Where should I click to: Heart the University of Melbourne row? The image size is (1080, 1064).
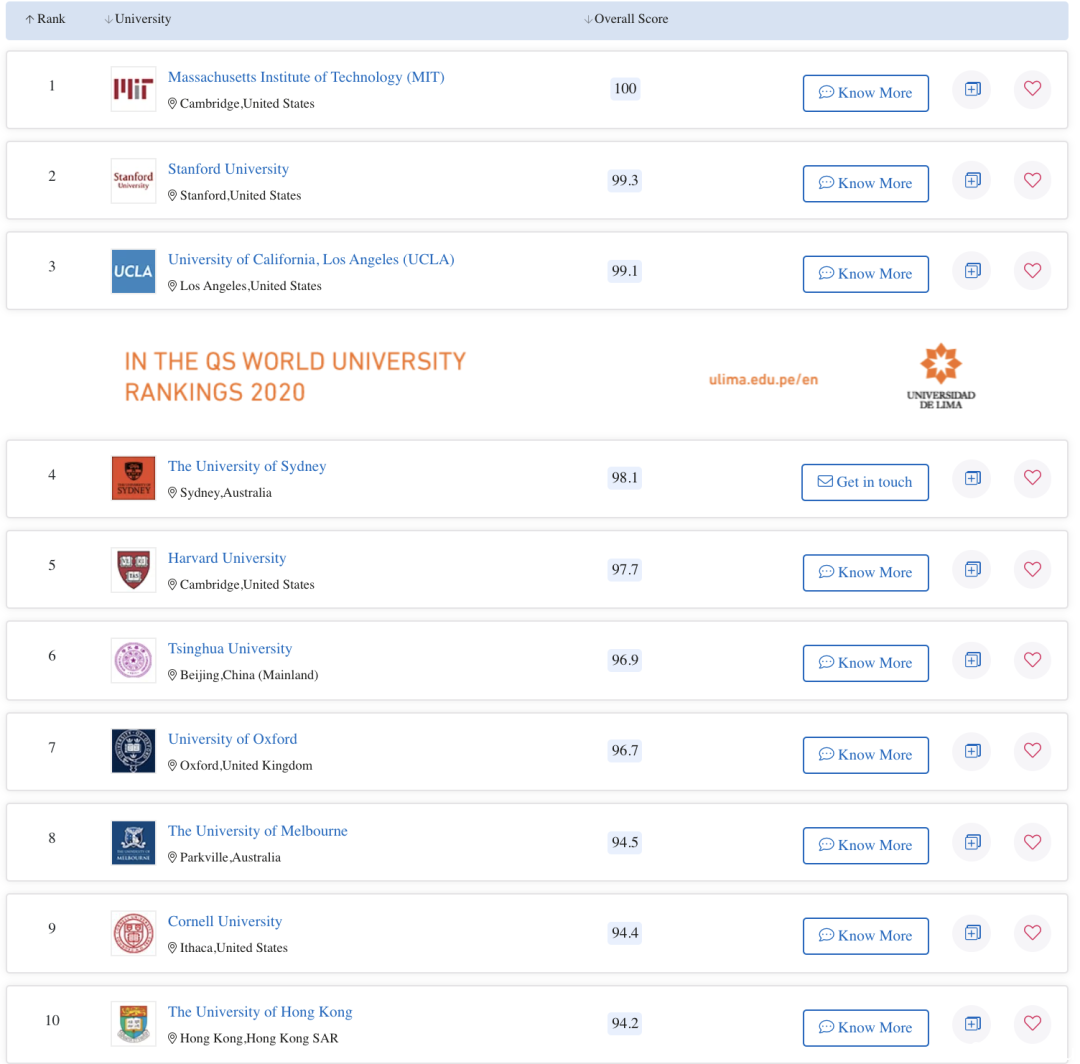[x=1032, y=842]
